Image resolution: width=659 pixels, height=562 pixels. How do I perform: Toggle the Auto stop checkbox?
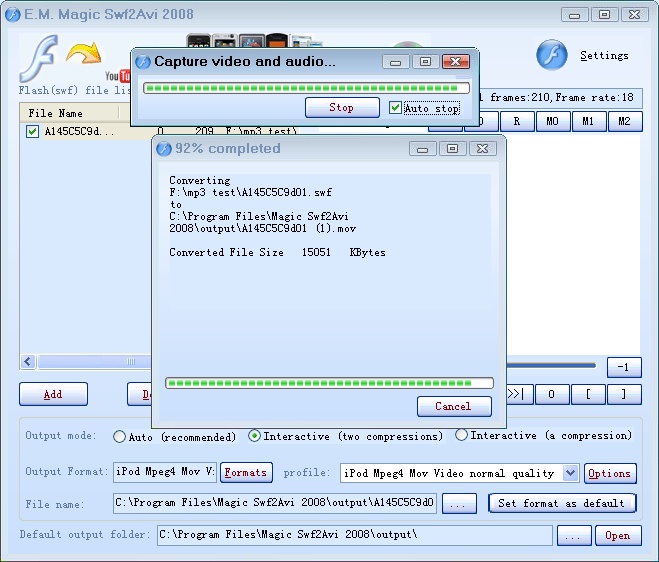tap(395, 108)
